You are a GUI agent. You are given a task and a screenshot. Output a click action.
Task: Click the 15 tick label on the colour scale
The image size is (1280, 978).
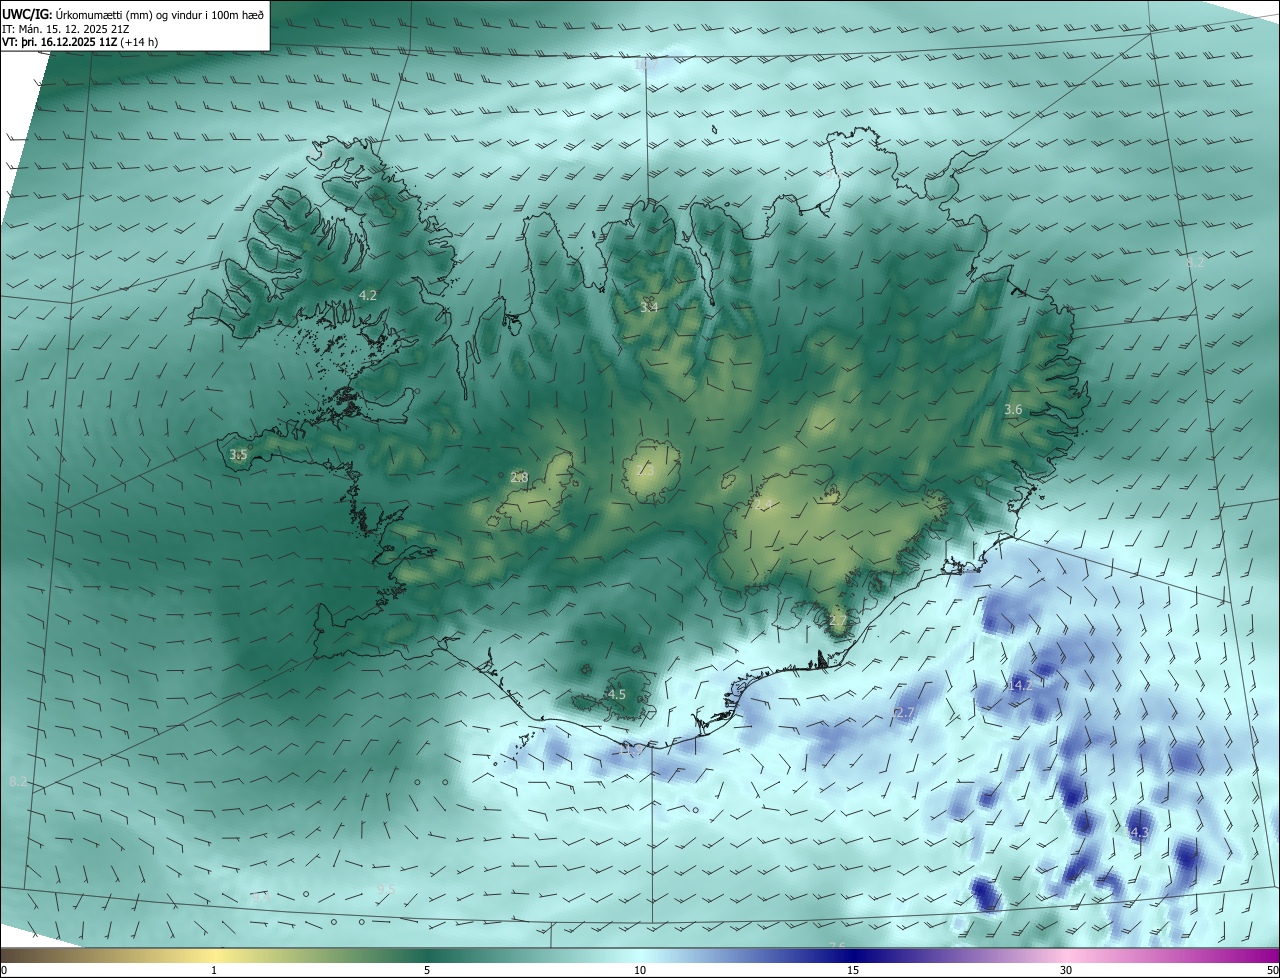(853, 970)
